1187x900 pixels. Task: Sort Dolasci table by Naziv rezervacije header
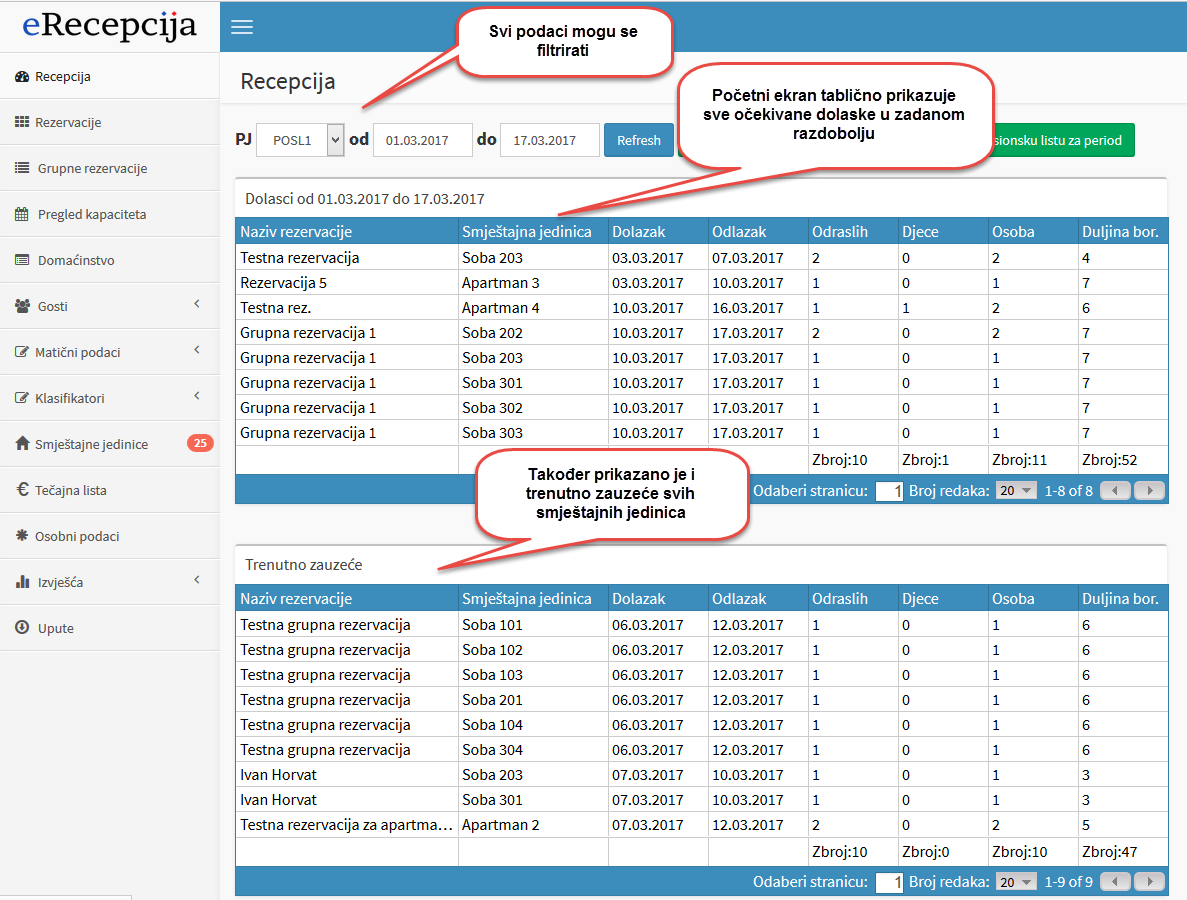coord(347,232)
